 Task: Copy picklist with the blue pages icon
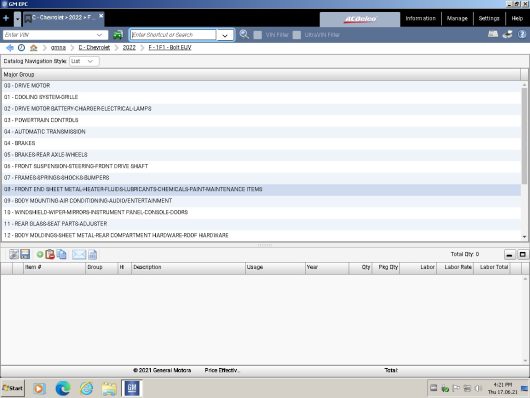(62, 254)
